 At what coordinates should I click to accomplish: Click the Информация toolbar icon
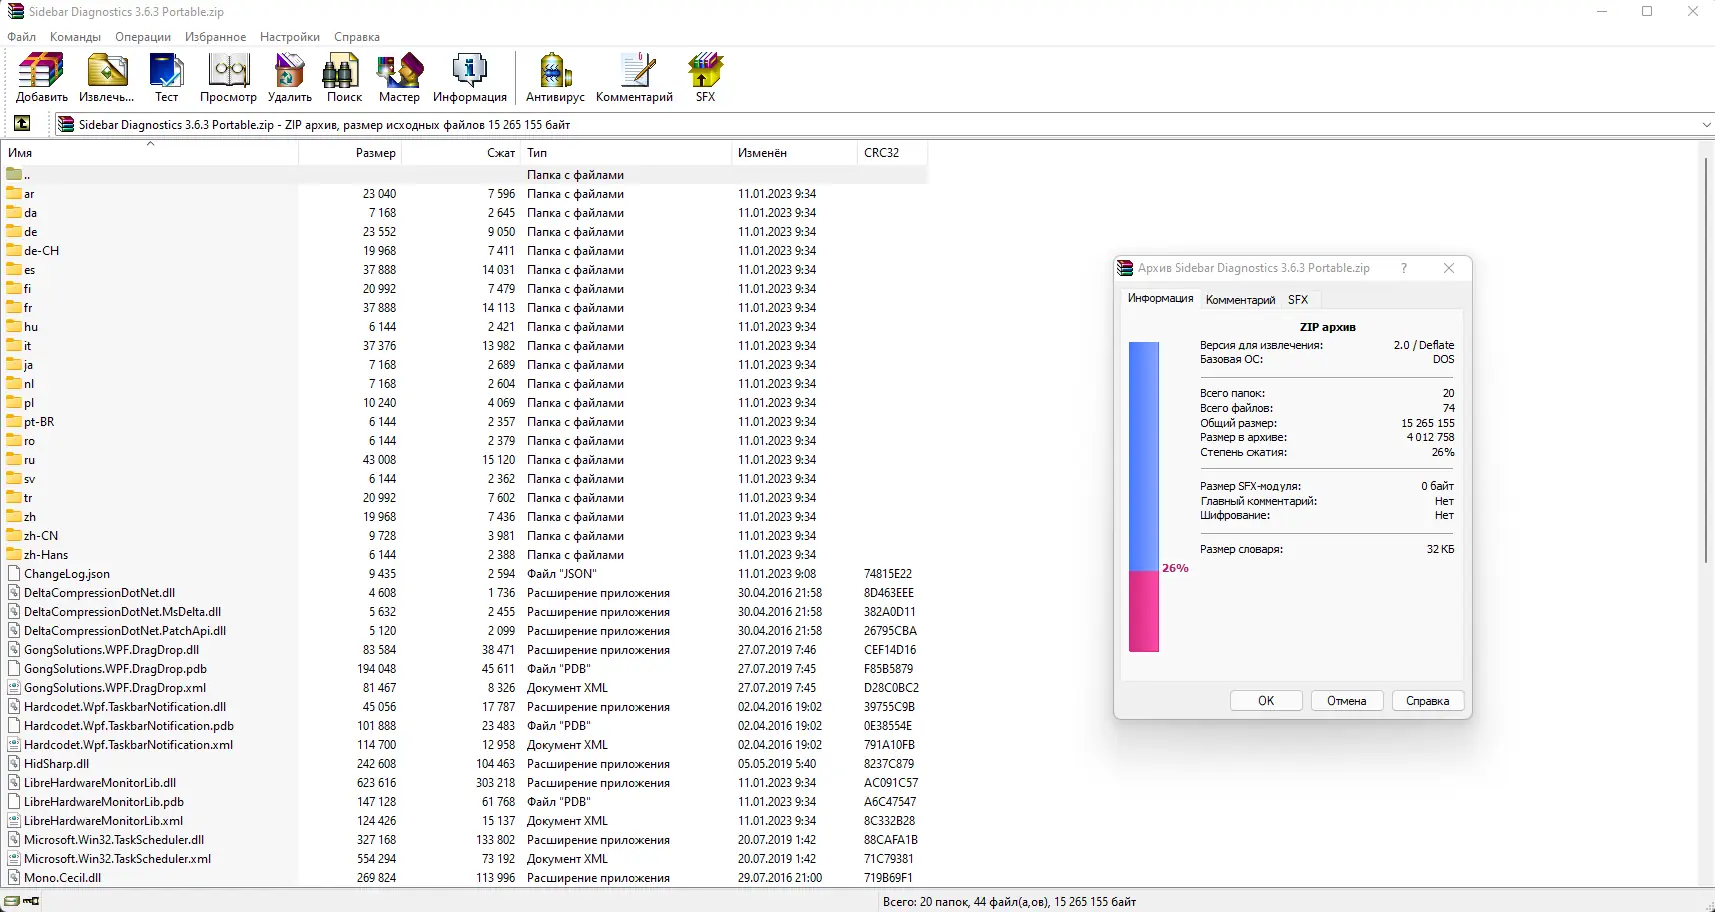tap(469, 72)
